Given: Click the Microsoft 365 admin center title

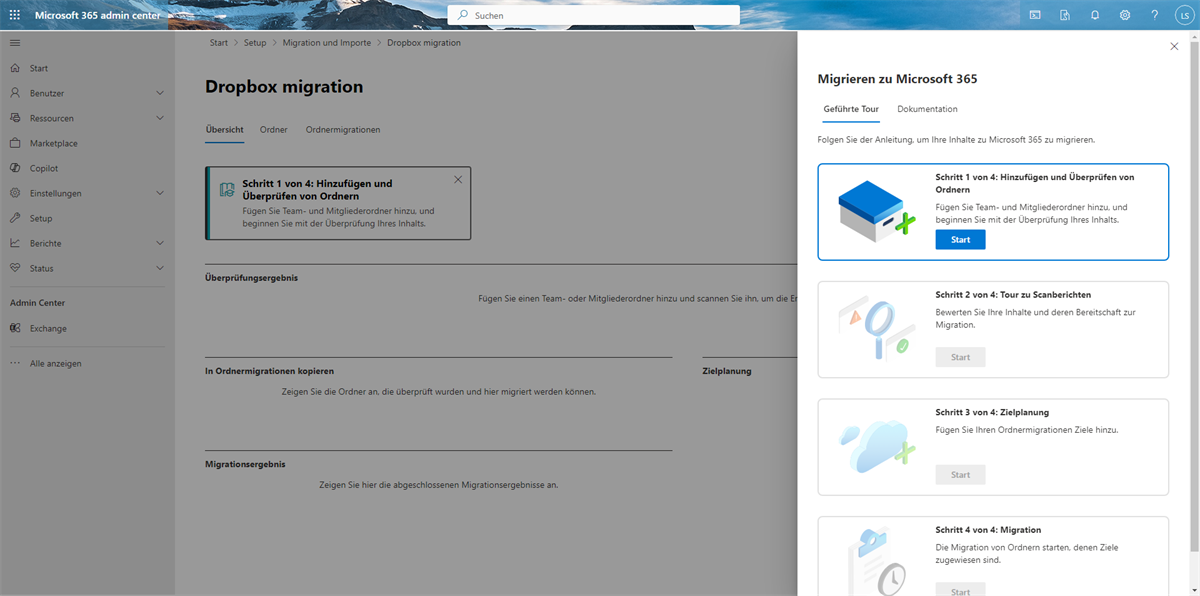Looking at the screenshot, I should (x=97, y=15).
